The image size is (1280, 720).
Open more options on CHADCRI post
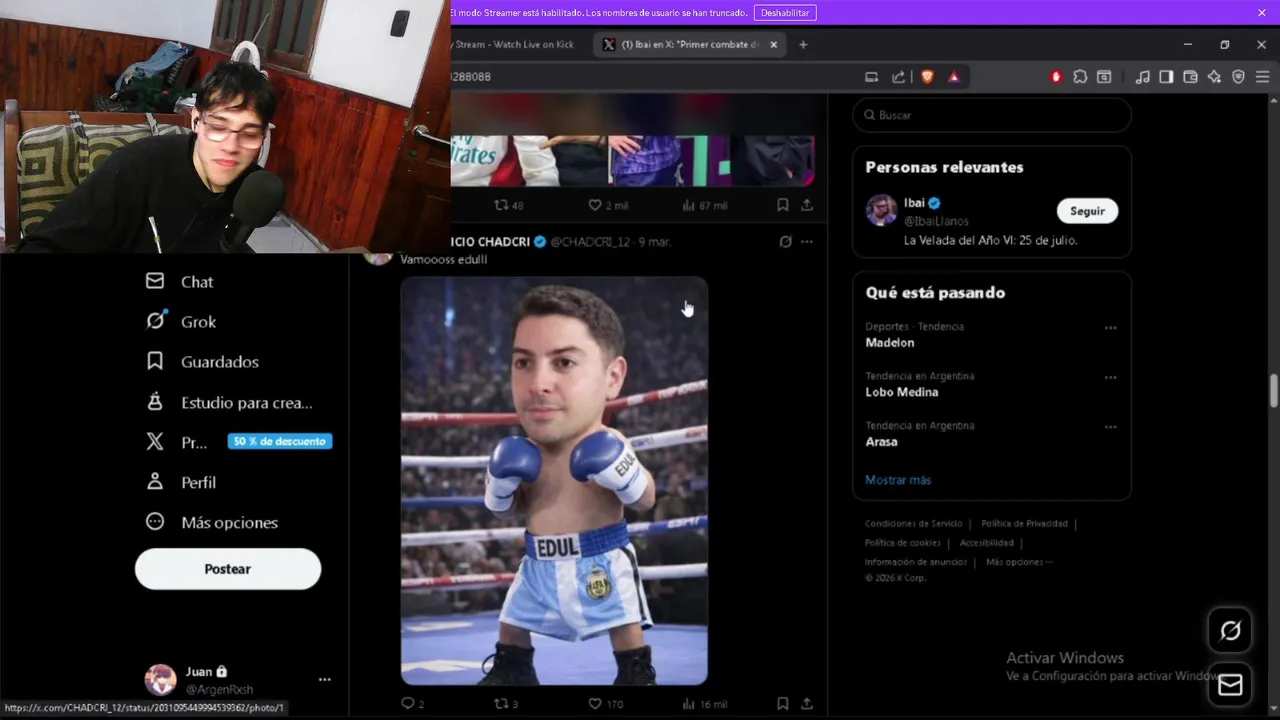(807, 242)
